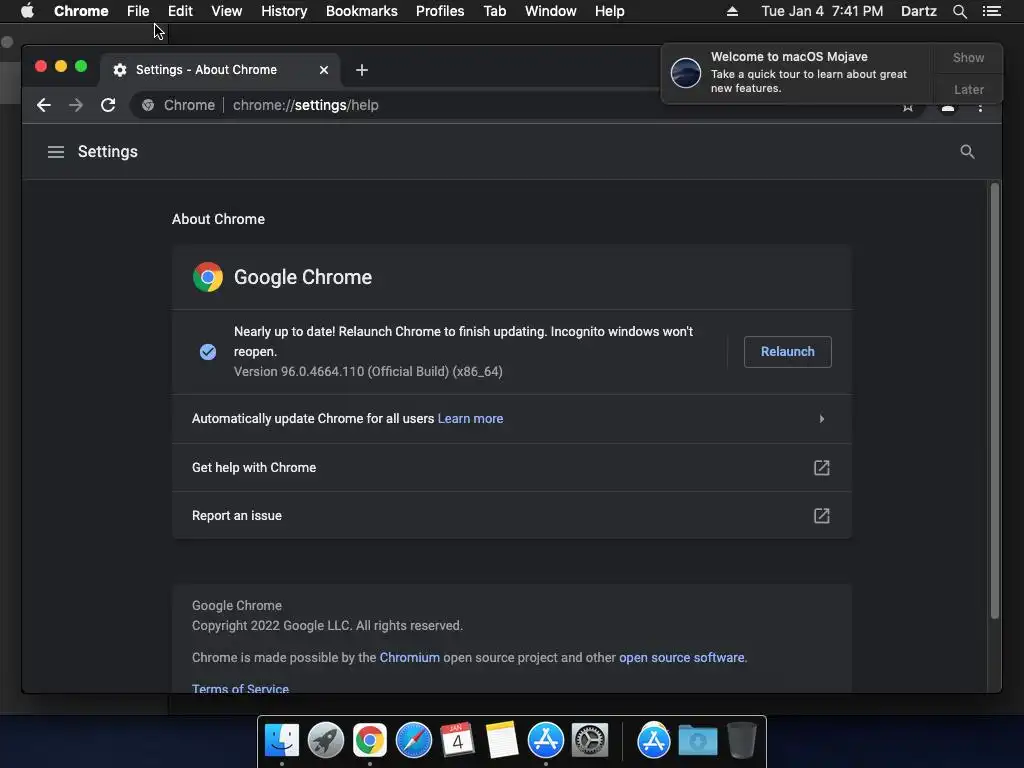Select the Settings - About Chrome tab
The height and width of the screenshot is (768, 1024).
[219, 70]
